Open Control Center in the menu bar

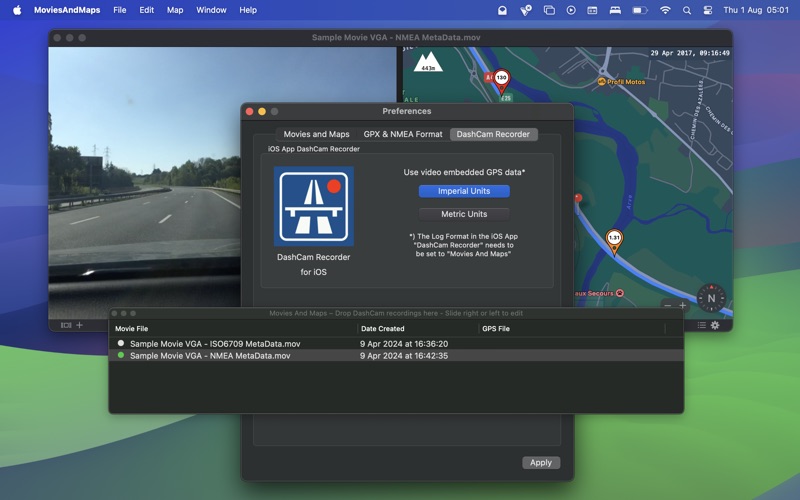coord(708,10)
